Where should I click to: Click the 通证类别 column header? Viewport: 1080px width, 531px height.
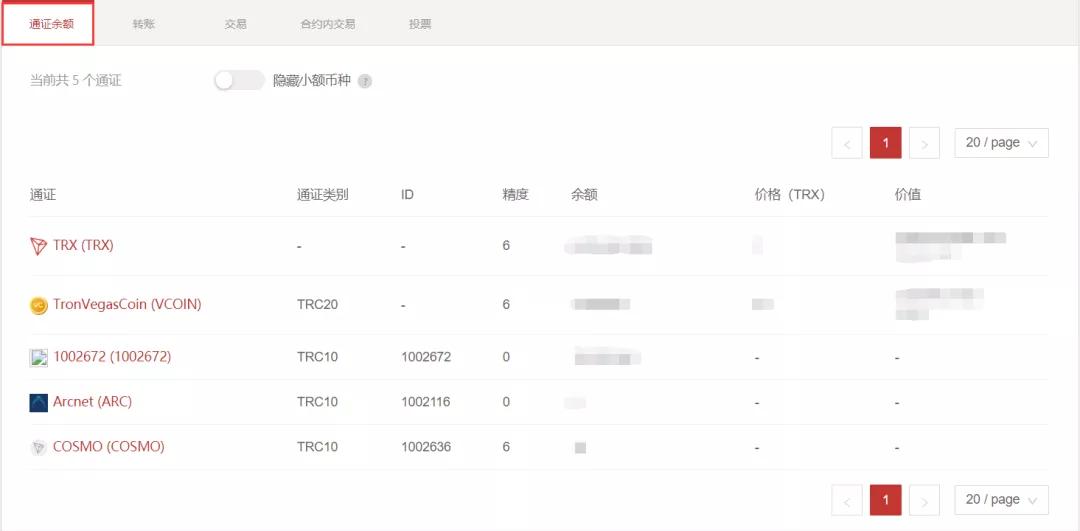point(322,195)
